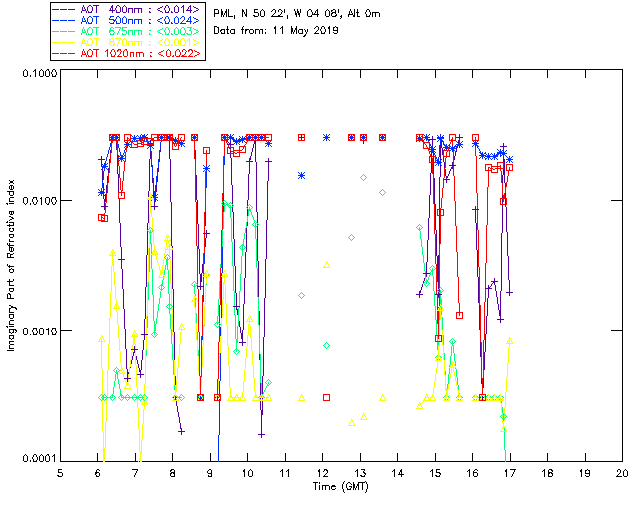The width and height of the screenshot is (640, 512).
Task: Click the 'Imaginary Part of Refractive Index' axis label
Action: tap(14, 267)
